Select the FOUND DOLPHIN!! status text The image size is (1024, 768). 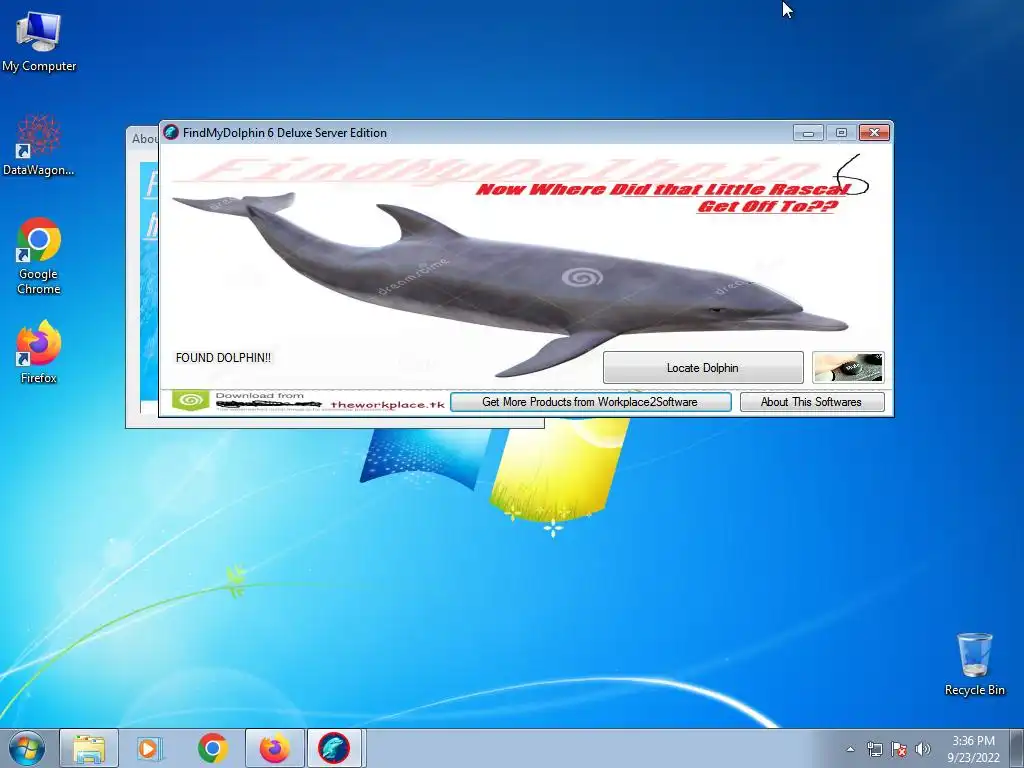(x=223, y=358)
